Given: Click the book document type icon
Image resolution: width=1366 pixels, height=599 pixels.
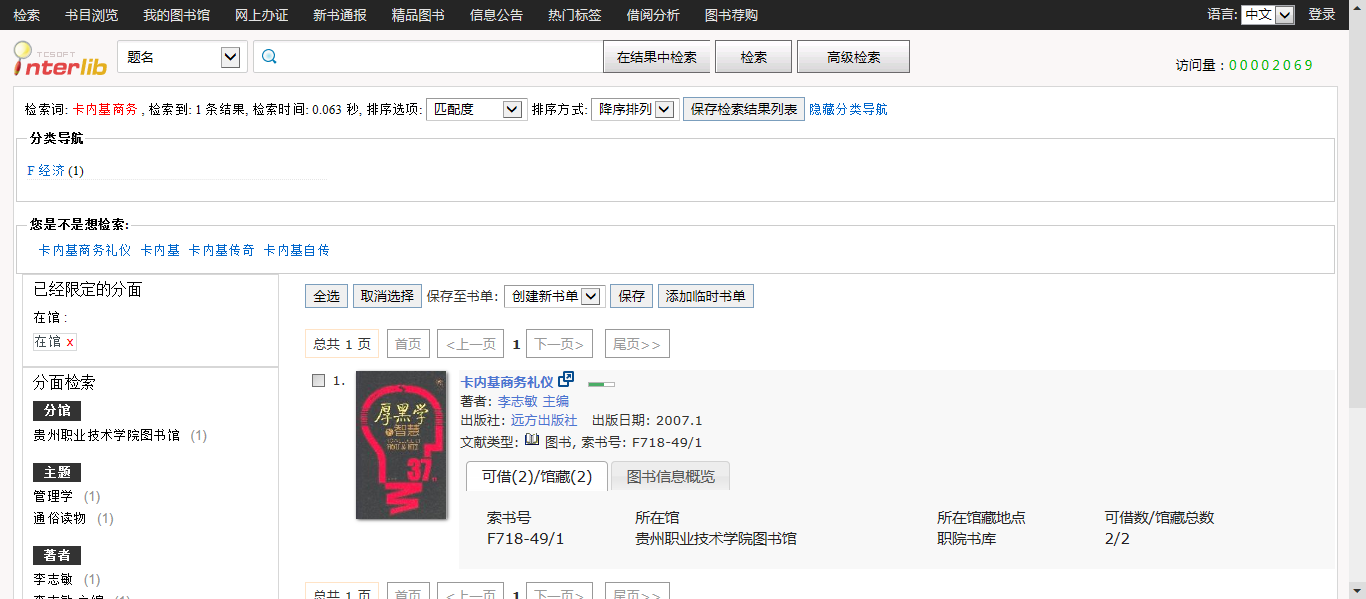Looking at the screenshot, I should [x=532, y=440].
